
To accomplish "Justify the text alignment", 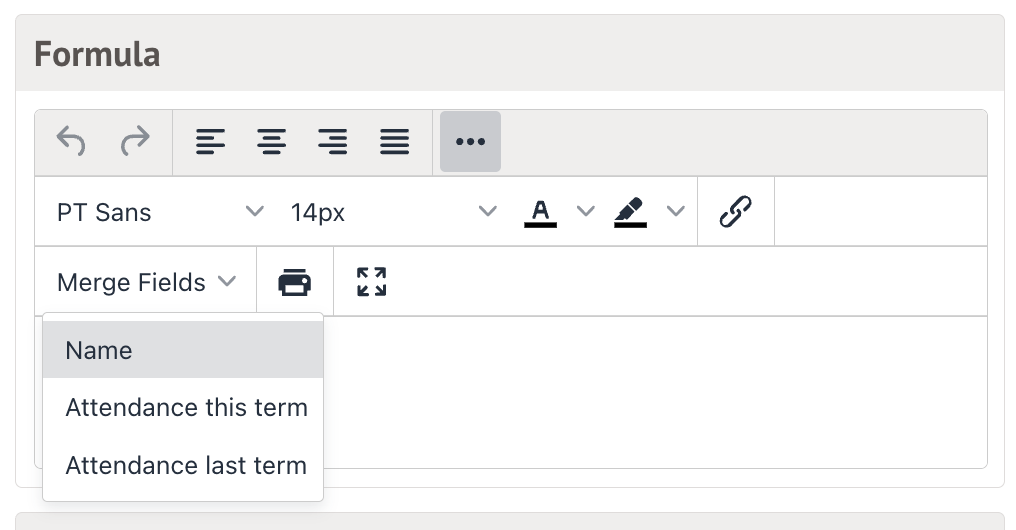I will click(395, 142).
